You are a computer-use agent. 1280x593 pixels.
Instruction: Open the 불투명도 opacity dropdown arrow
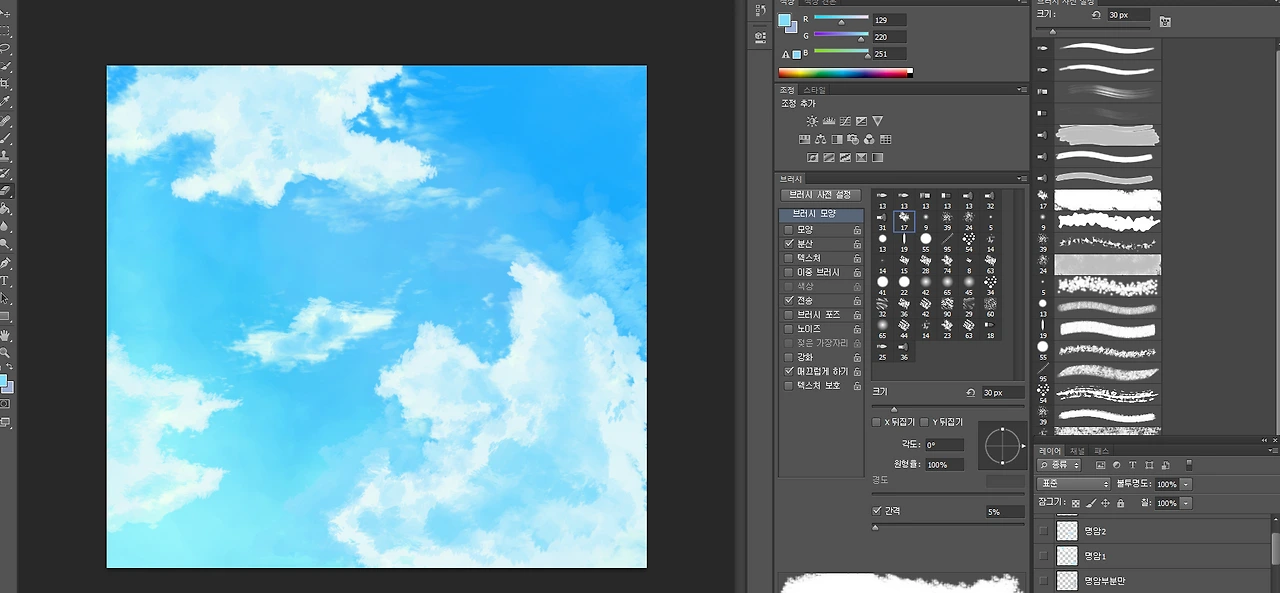click(1185, 484)
